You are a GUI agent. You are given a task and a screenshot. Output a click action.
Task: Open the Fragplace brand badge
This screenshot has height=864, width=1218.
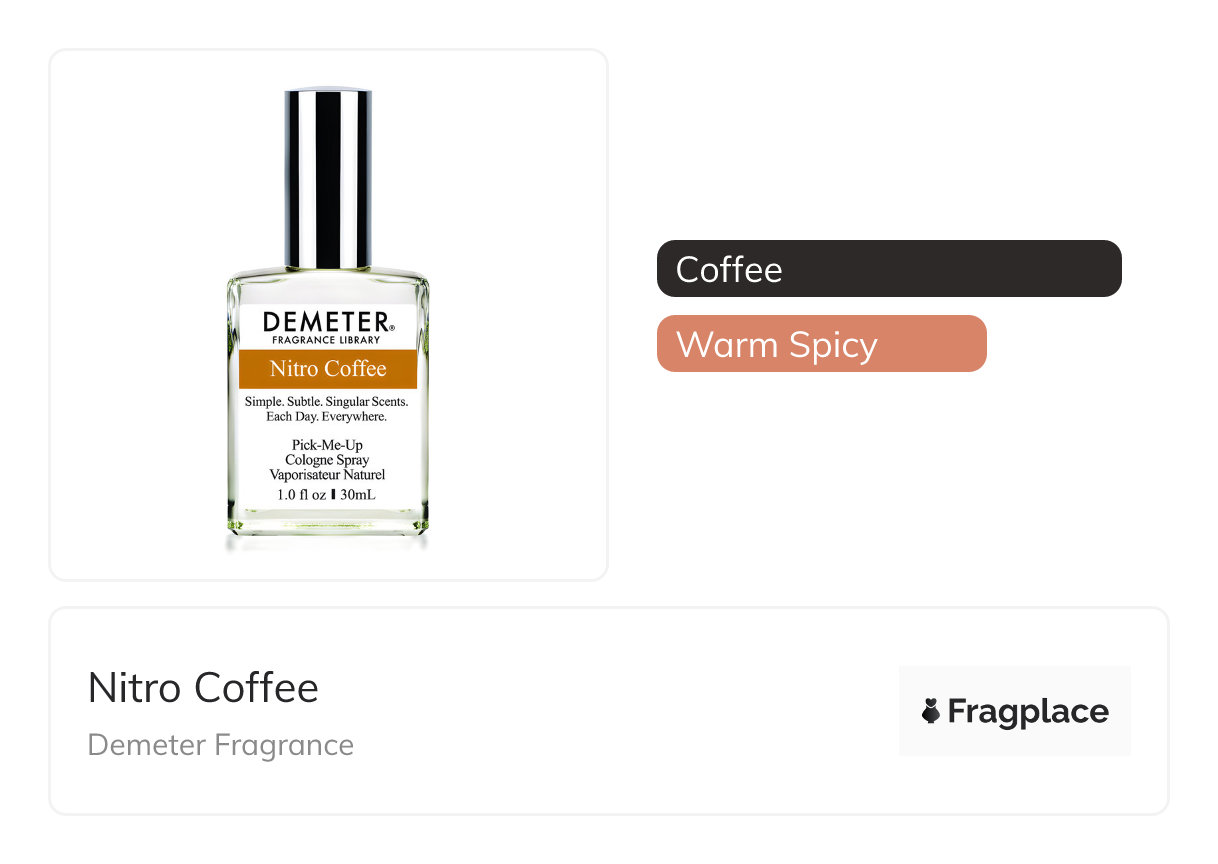point(1015,710)
